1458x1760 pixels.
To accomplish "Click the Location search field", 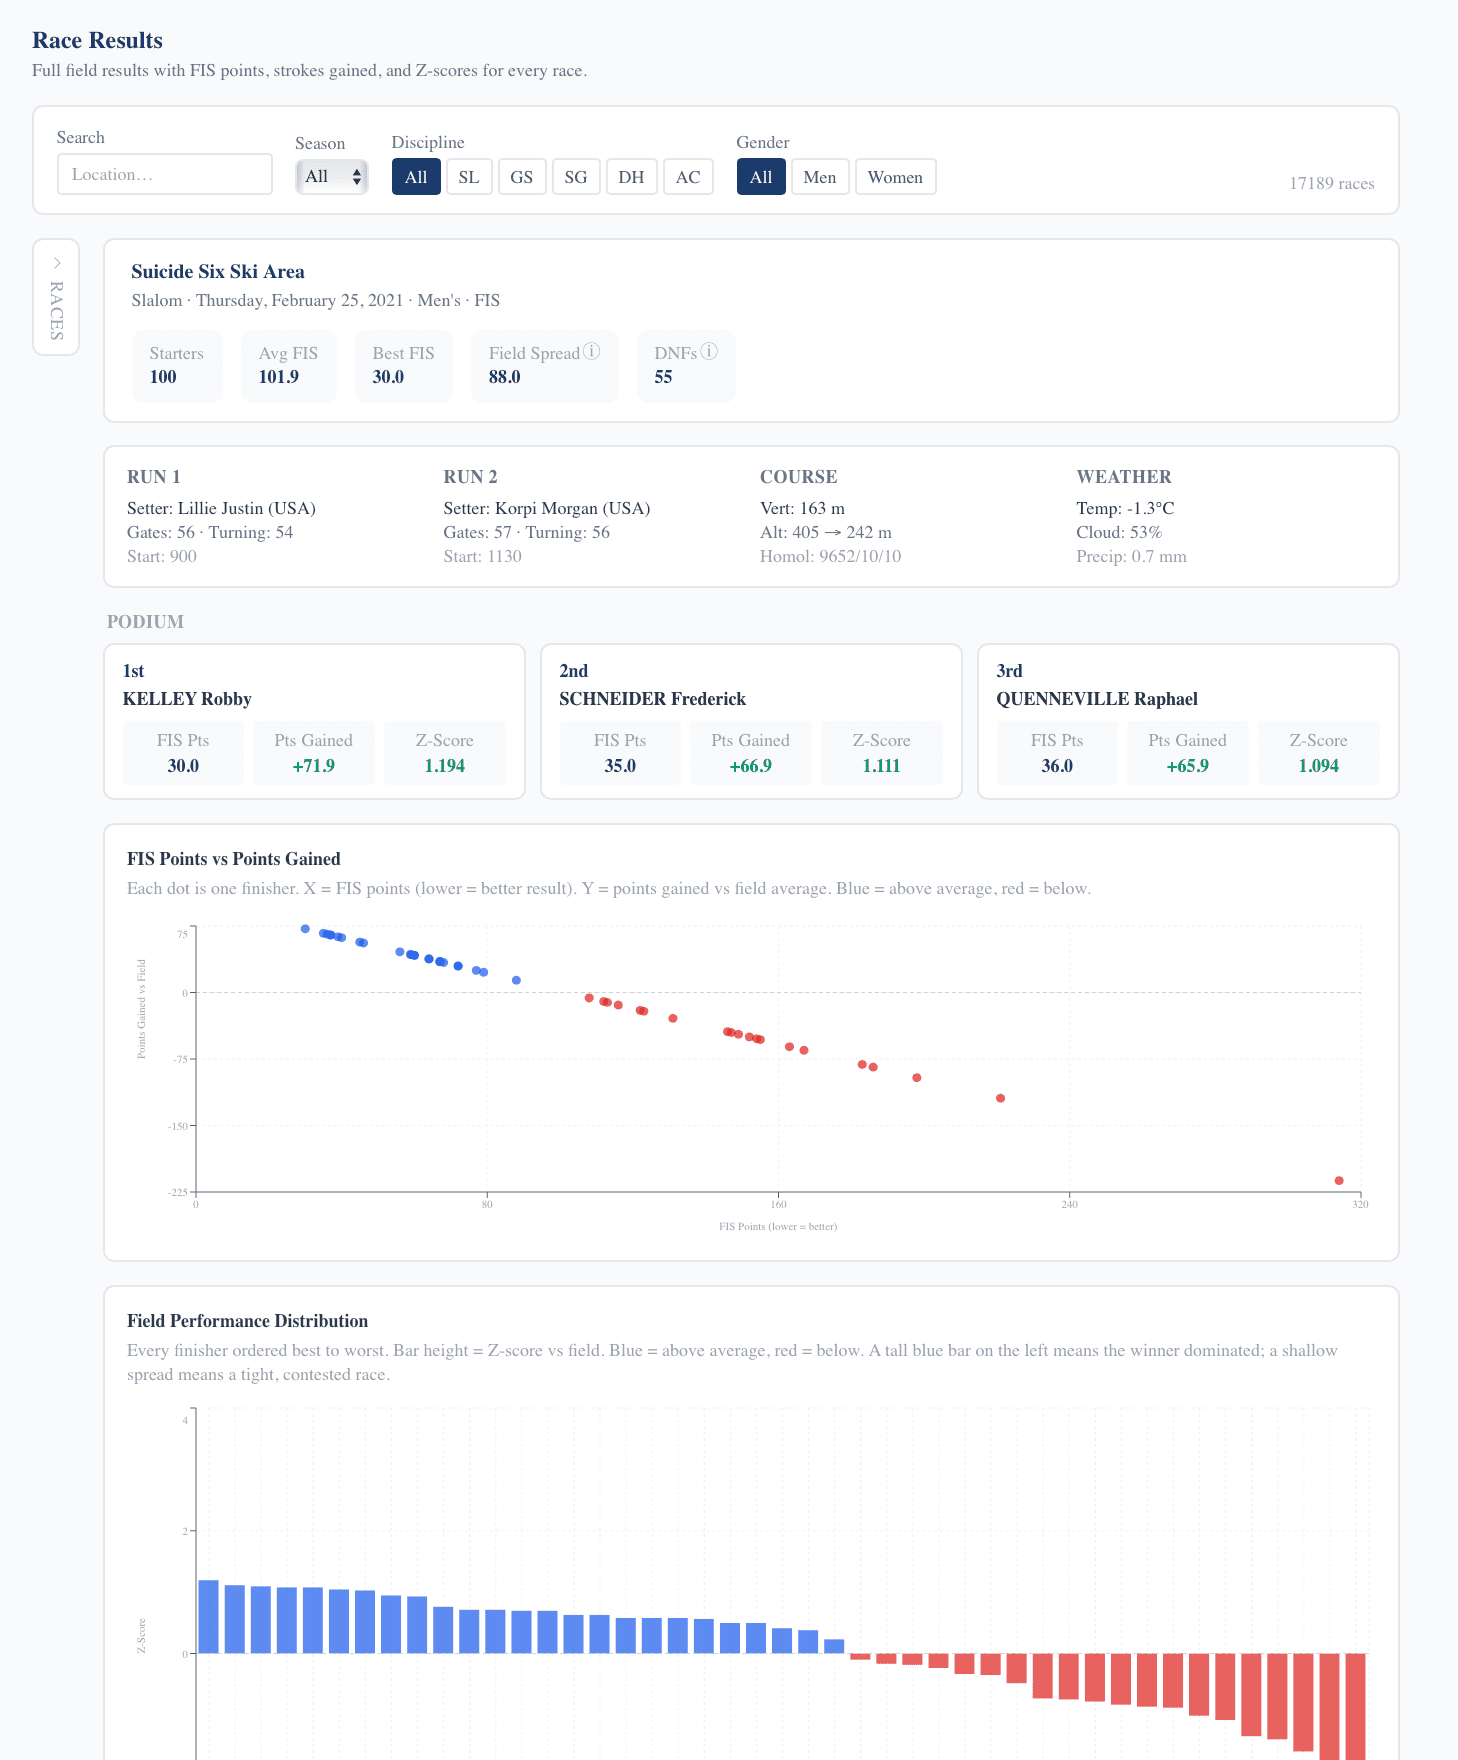I will tap(165, 174).
